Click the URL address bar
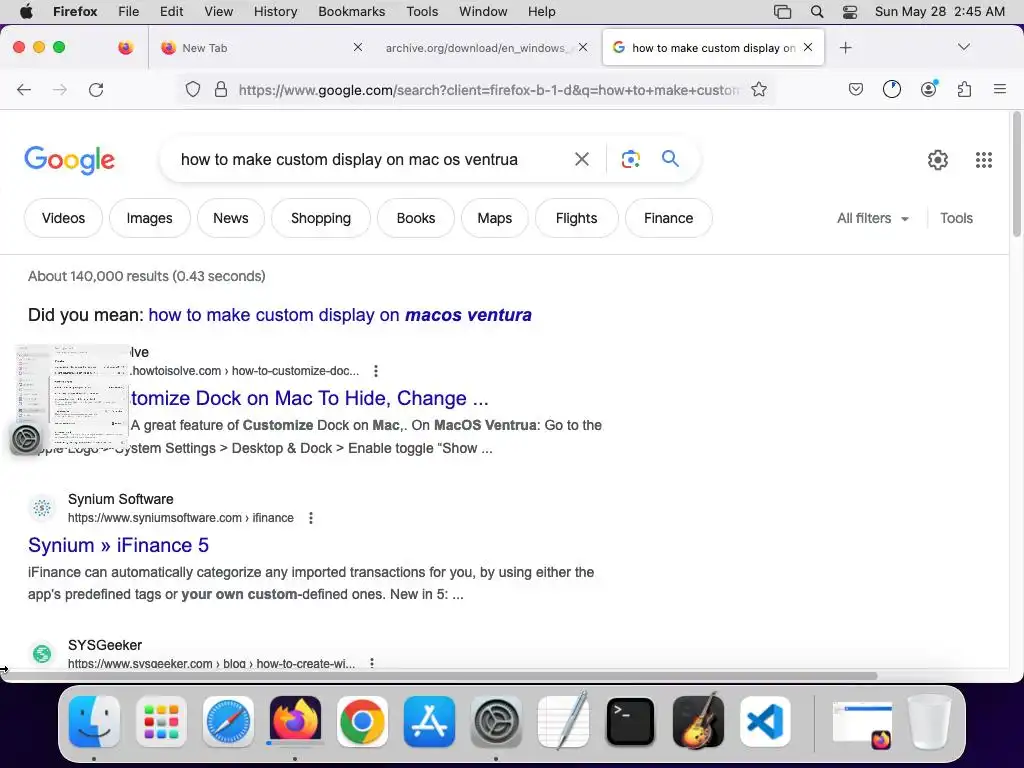This screenshot has height=768, width=1024. (488, 89)
